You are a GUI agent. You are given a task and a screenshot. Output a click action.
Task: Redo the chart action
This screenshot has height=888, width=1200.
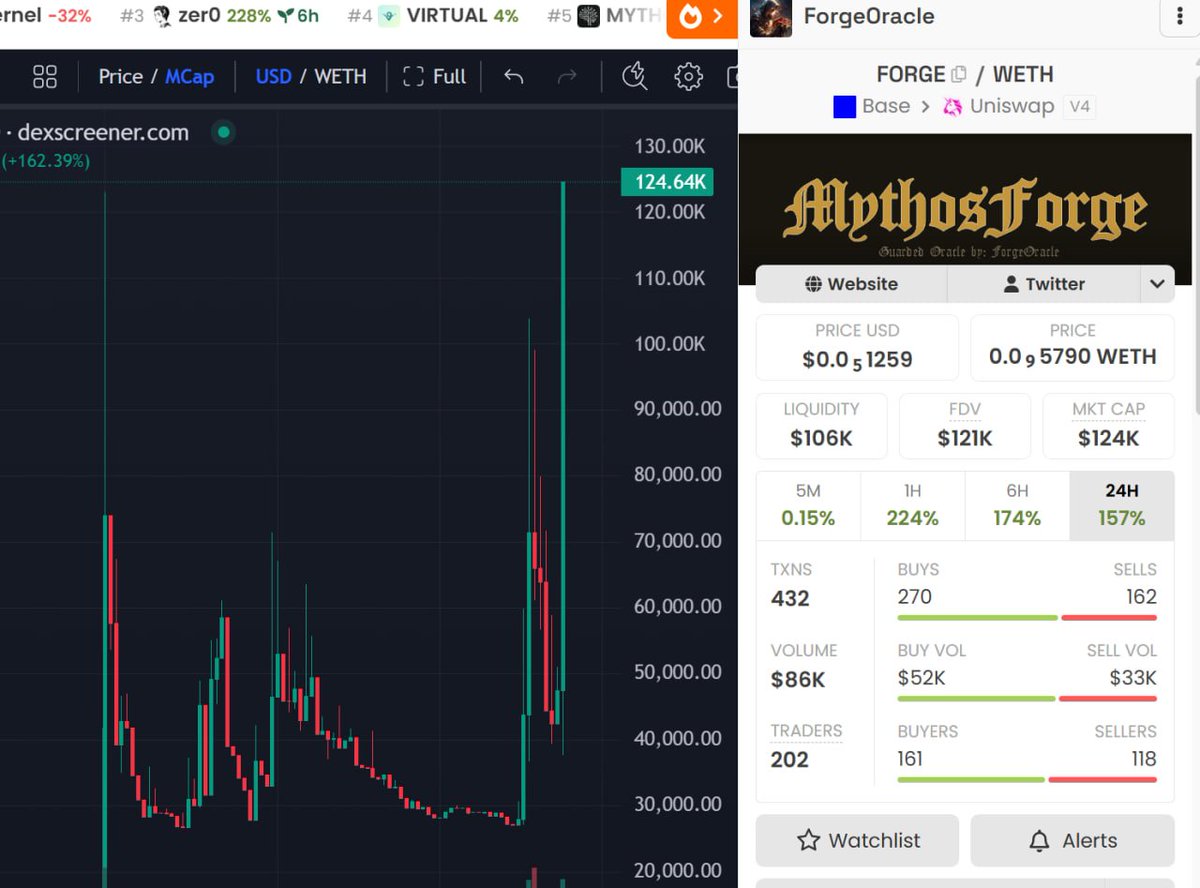567,76
